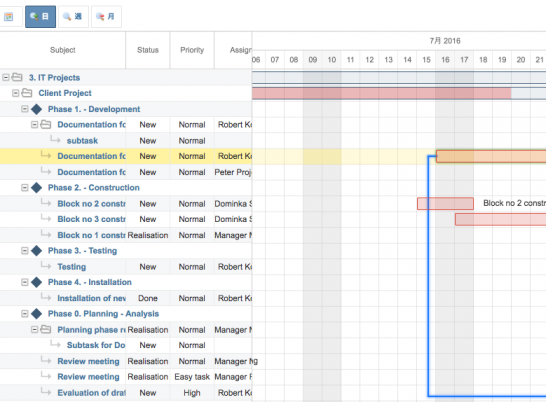
Task: Click subtask arrow icon beside 'subtask'
Action: point(55,140)
